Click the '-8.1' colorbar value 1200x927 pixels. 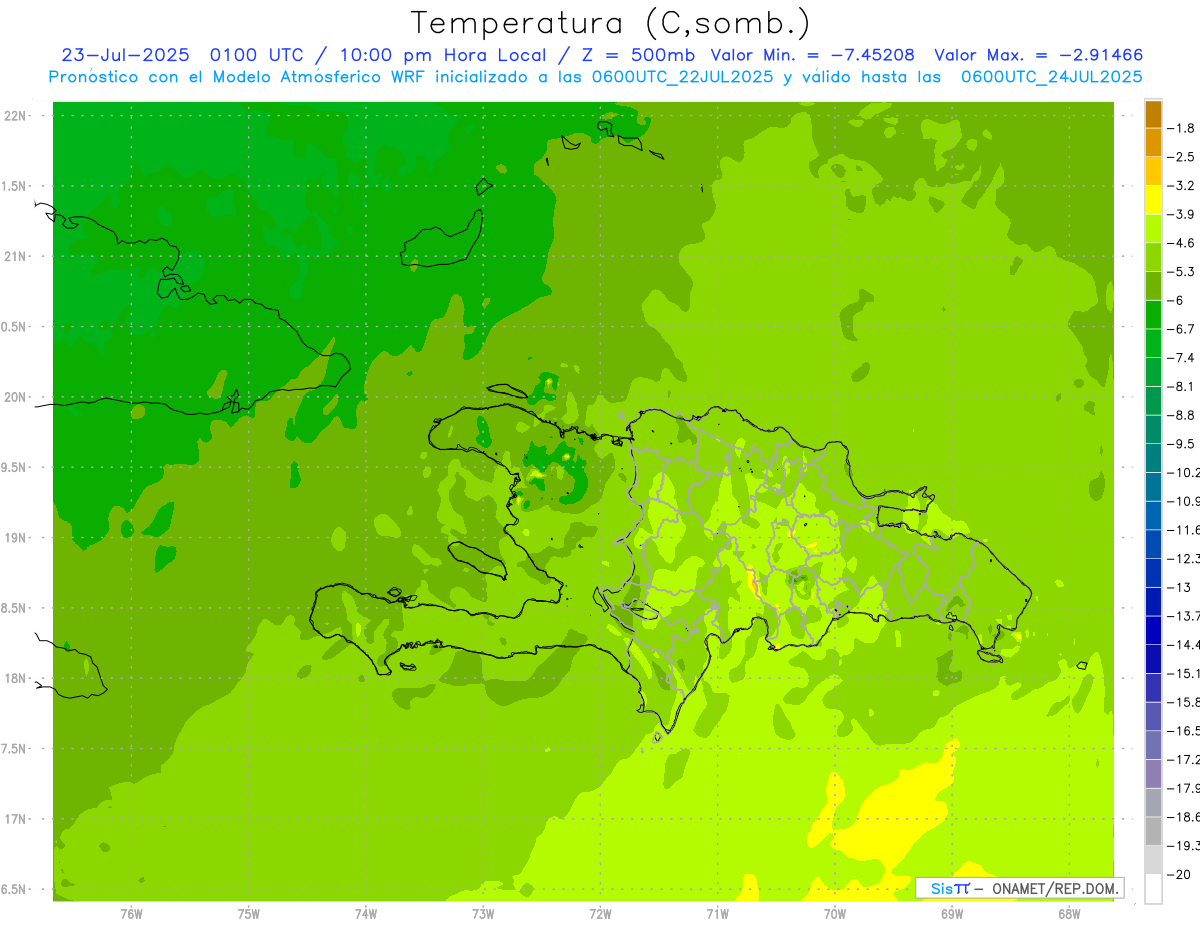(x=1182, y=386)
